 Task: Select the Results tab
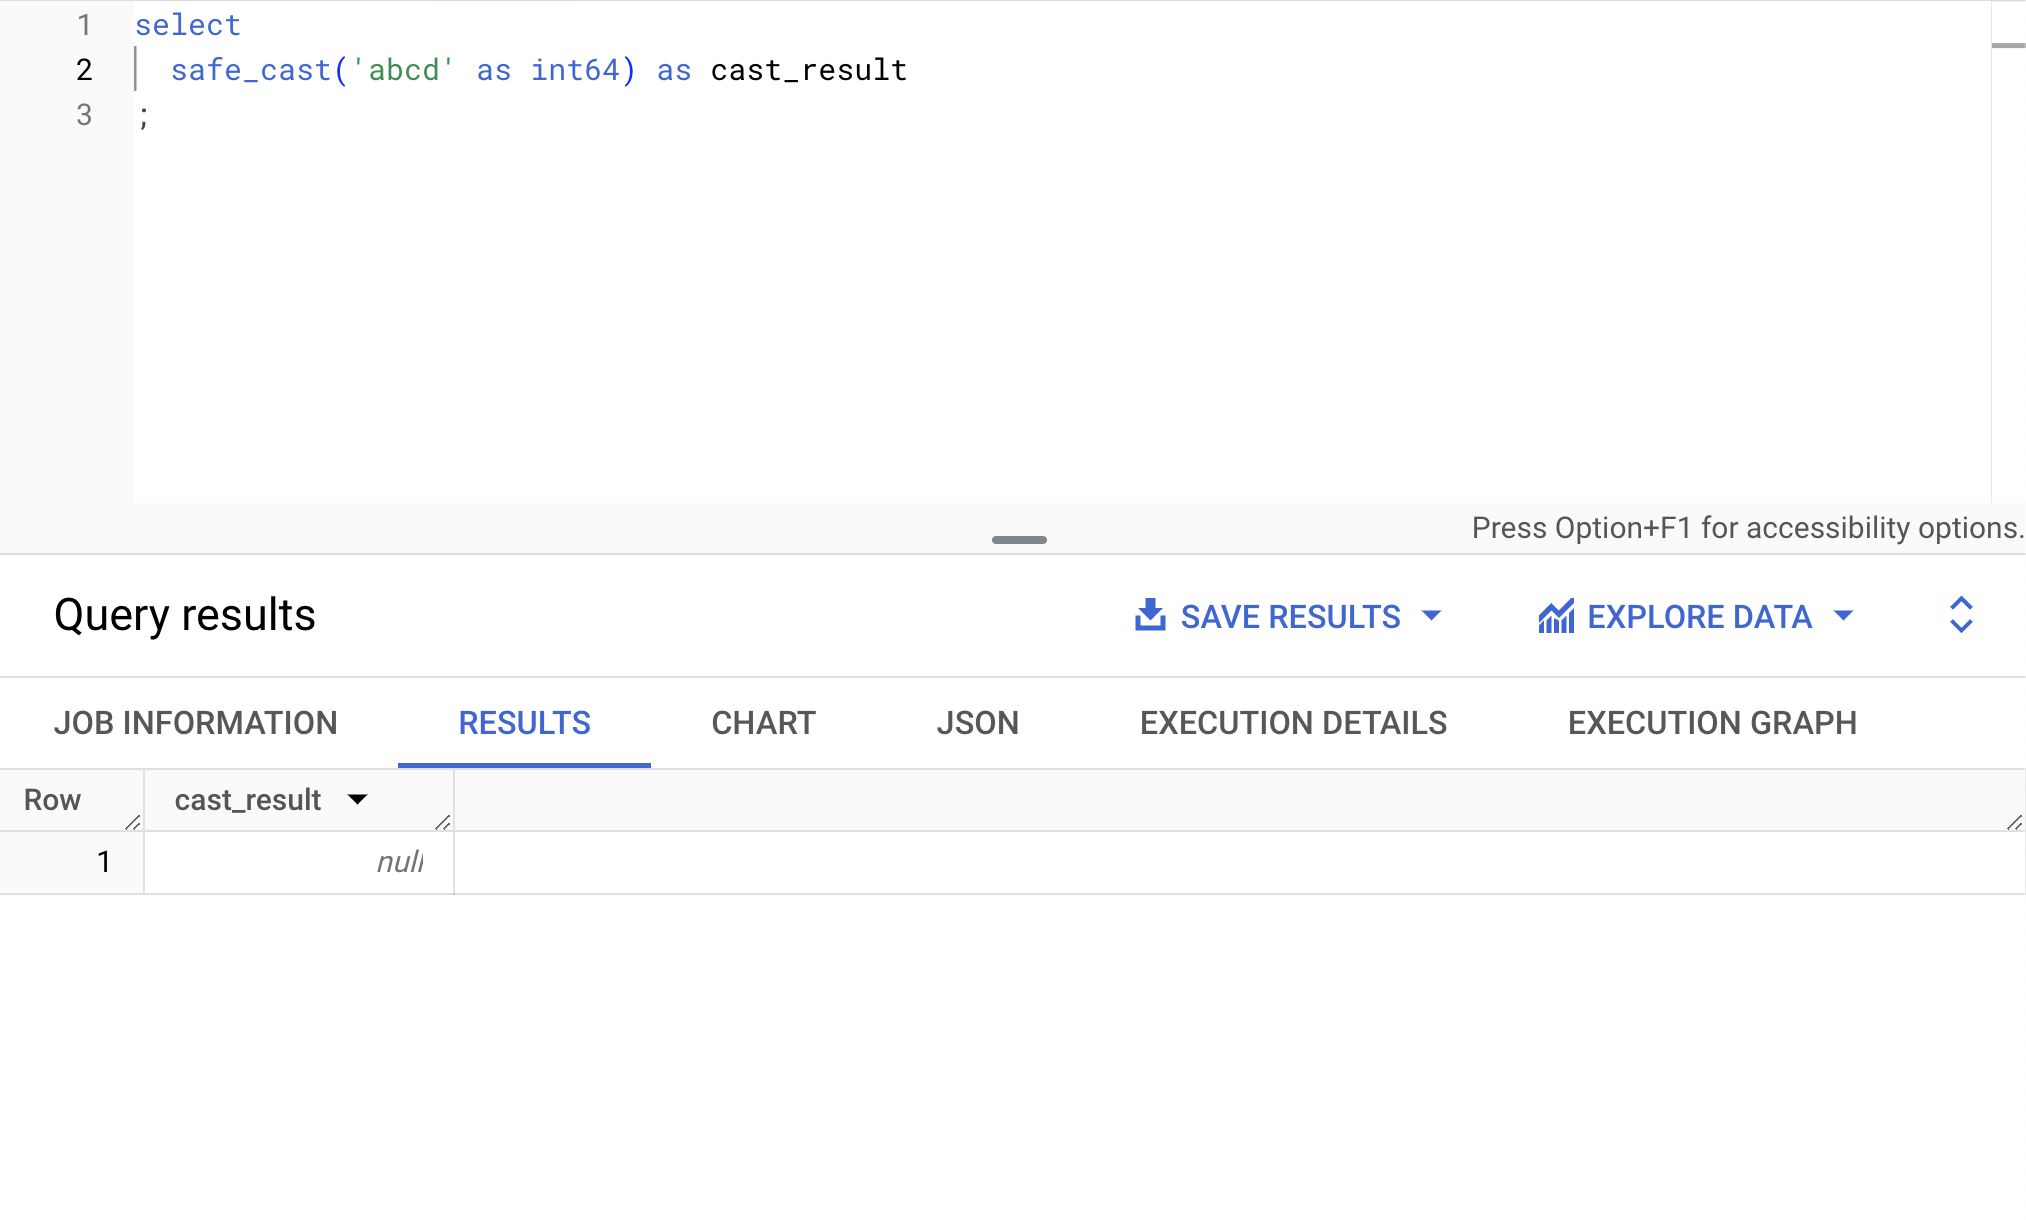[524, 723]
